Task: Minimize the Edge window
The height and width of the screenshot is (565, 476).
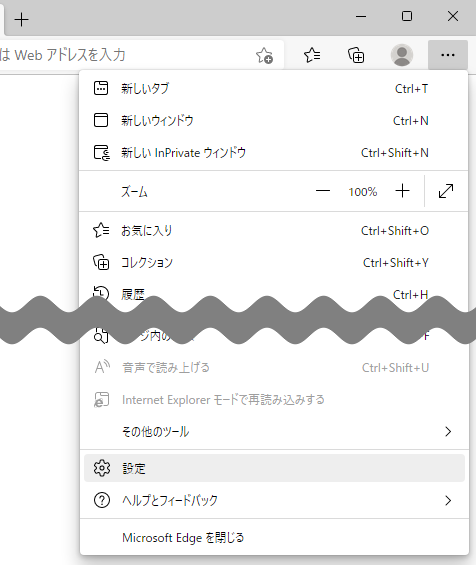Action: tap(361, 16)
